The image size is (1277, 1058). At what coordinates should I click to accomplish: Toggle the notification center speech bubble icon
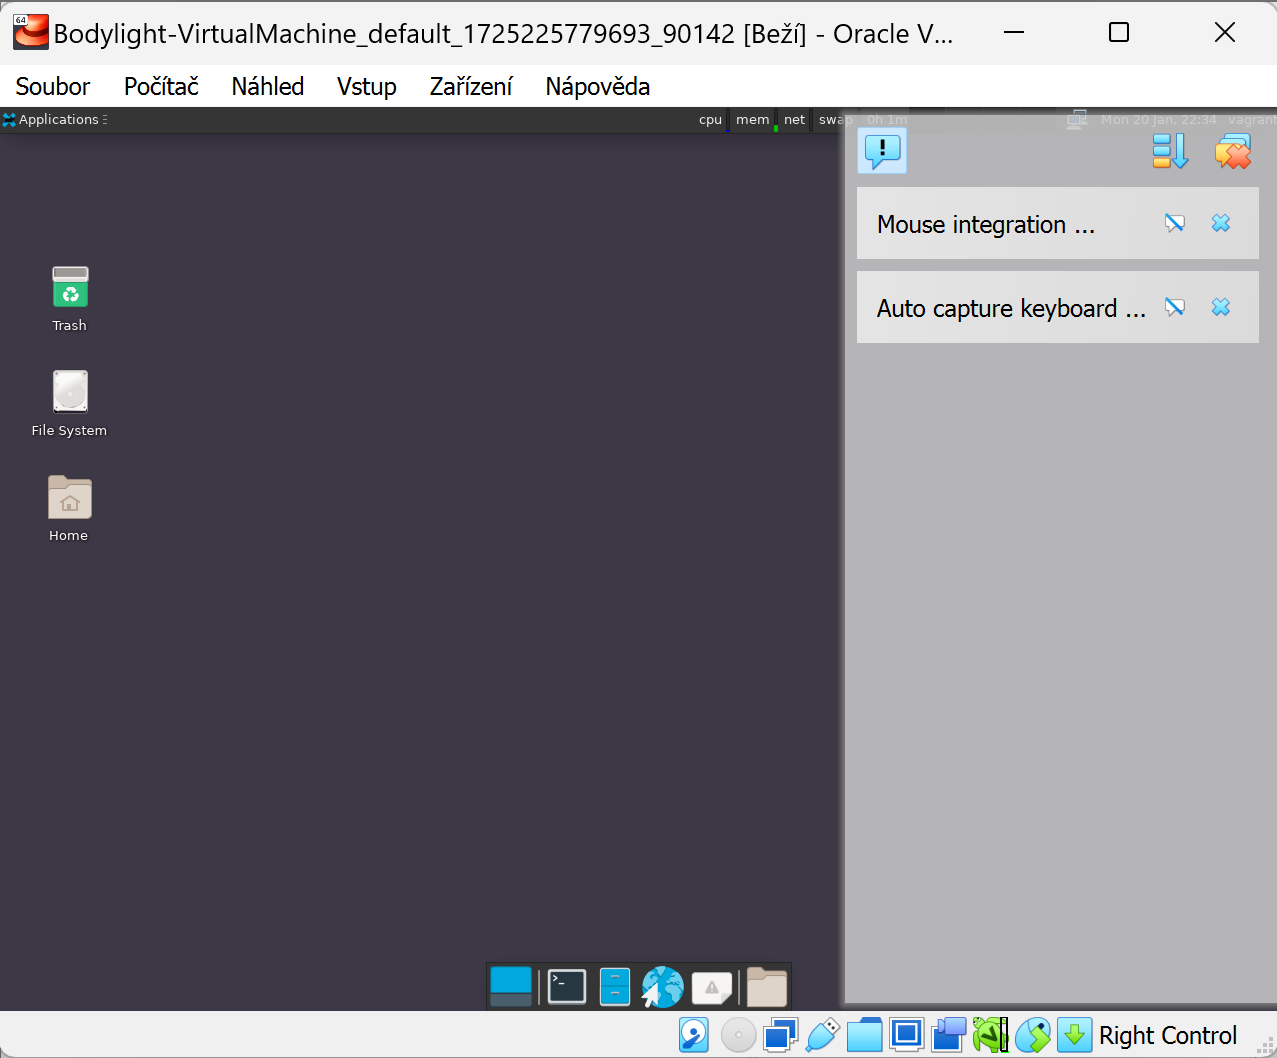coord(882,151)
